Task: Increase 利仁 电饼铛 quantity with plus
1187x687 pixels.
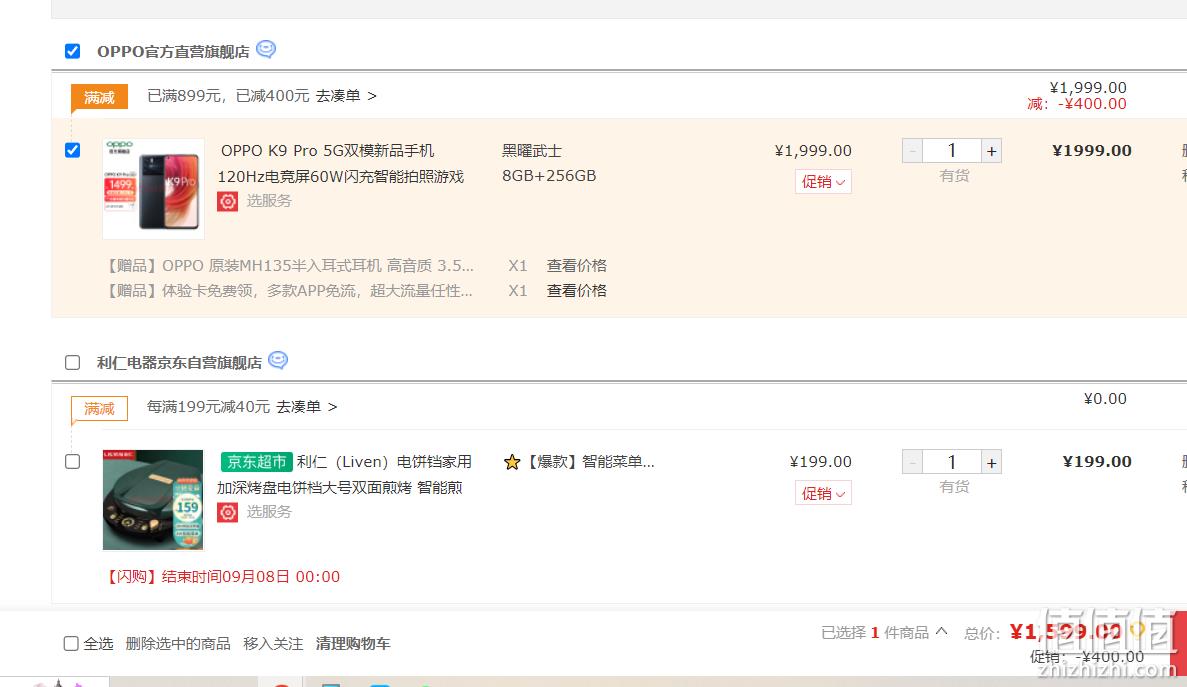Action: 991,462
